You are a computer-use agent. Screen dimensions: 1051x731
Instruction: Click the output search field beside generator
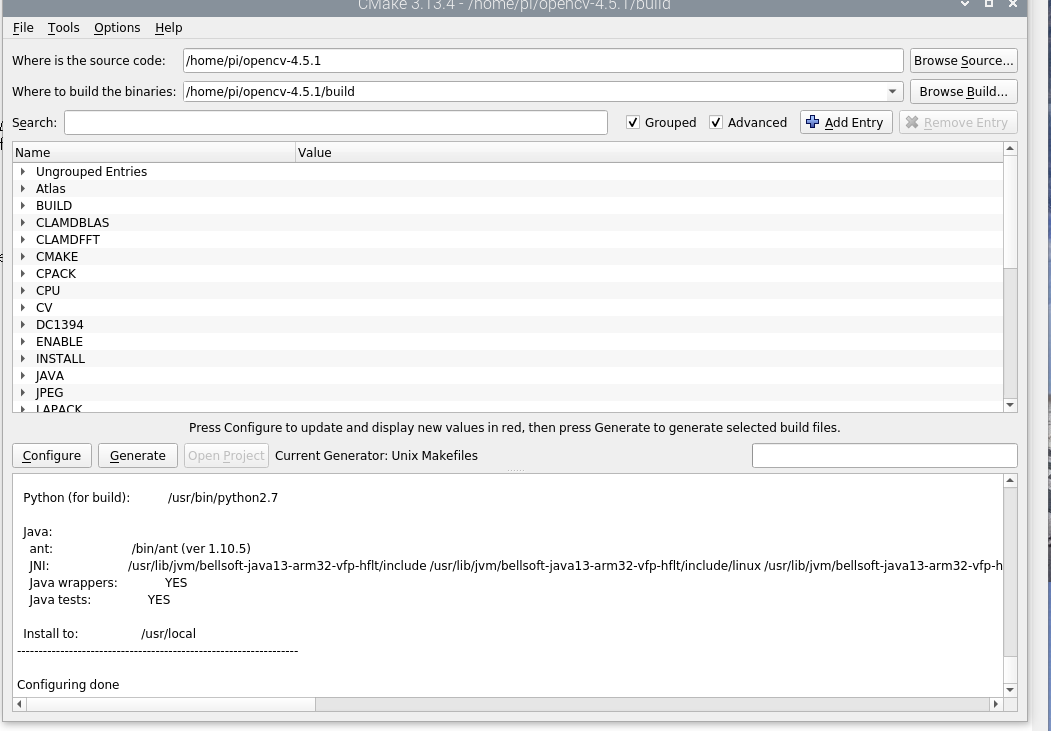885,456
